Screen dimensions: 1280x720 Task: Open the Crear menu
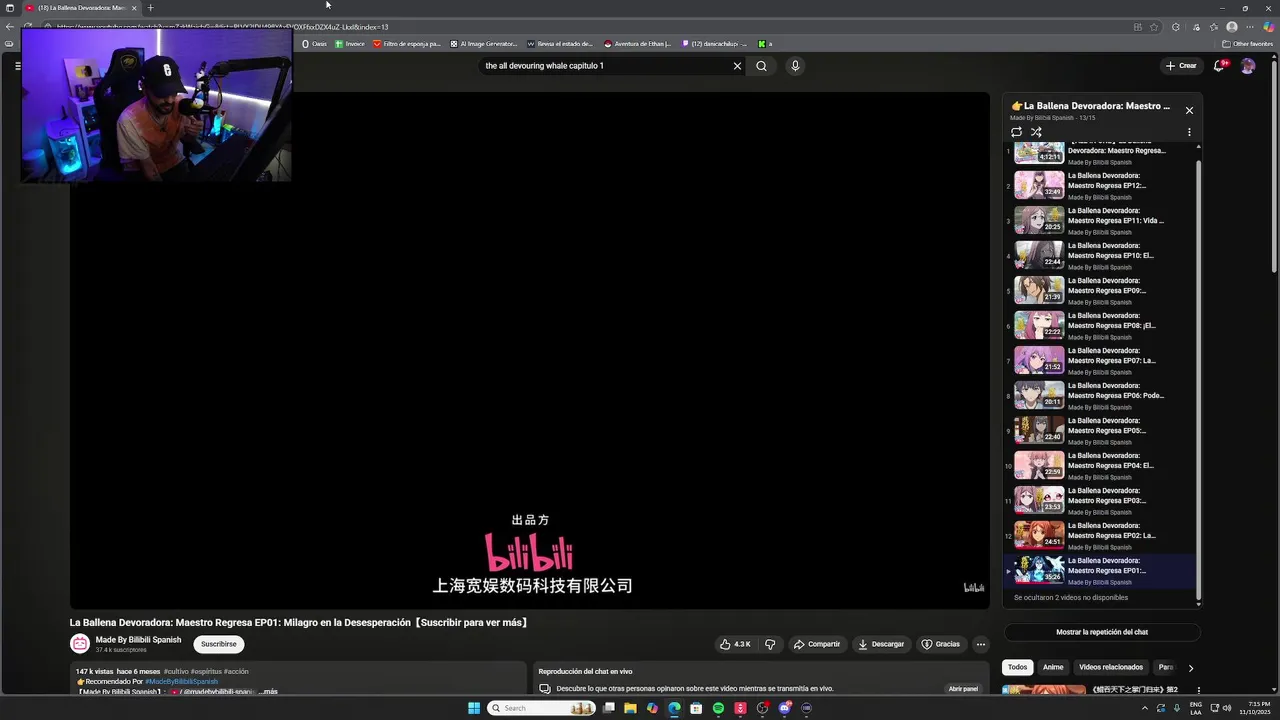1181,66
